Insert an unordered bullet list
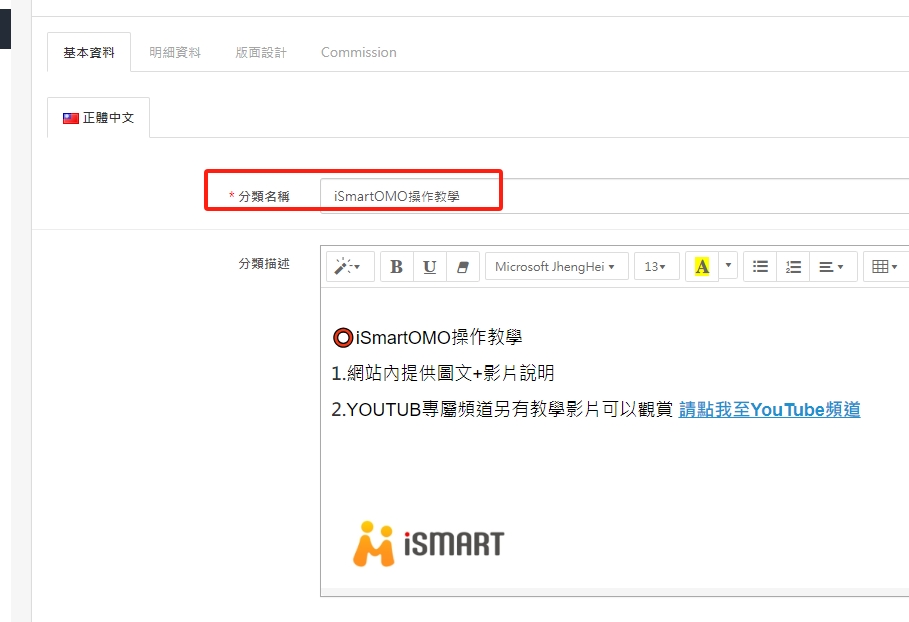This screenshot has width=909, height=622. (760, 267)
